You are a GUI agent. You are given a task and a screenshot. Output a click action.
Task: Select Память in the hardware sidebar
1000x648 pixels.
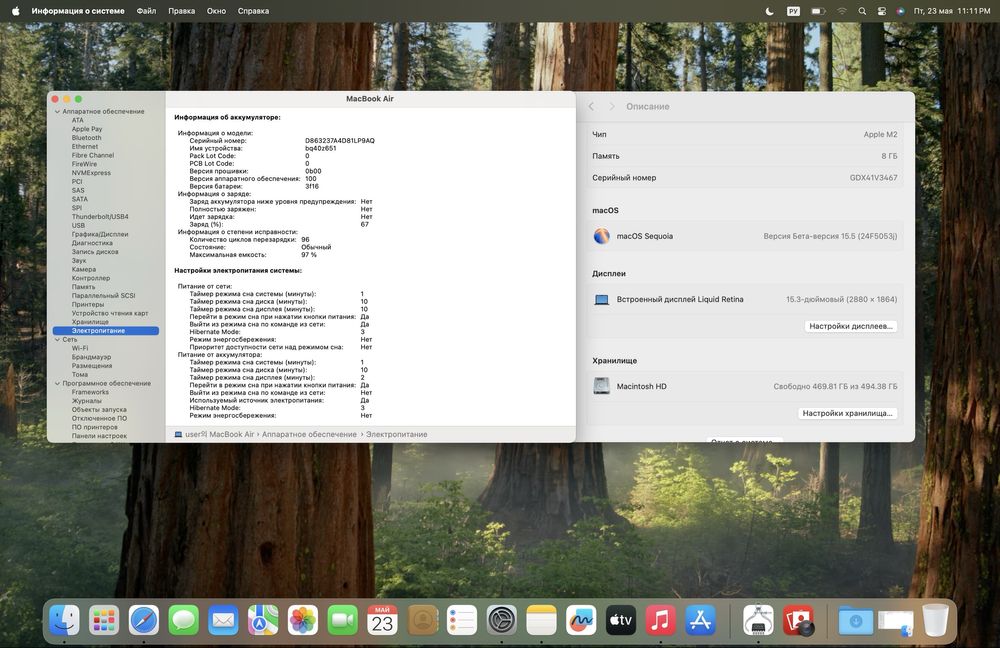click(x=84, y=287)
